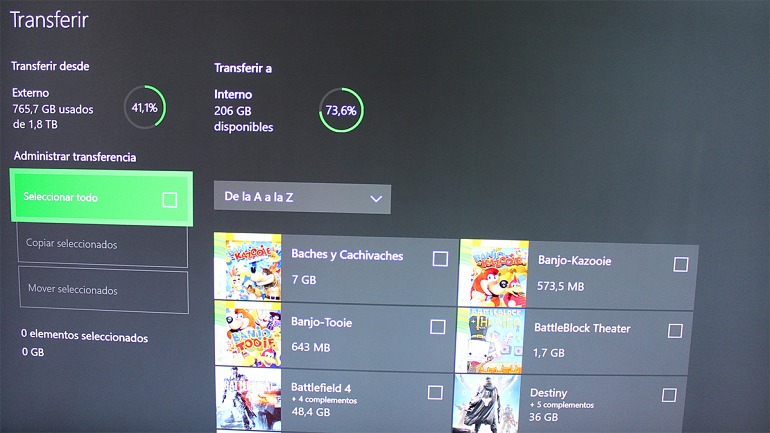Click the BattleBlock Theater title text
This screenshot has width=770, height=433.
click(x=582, y=328)
